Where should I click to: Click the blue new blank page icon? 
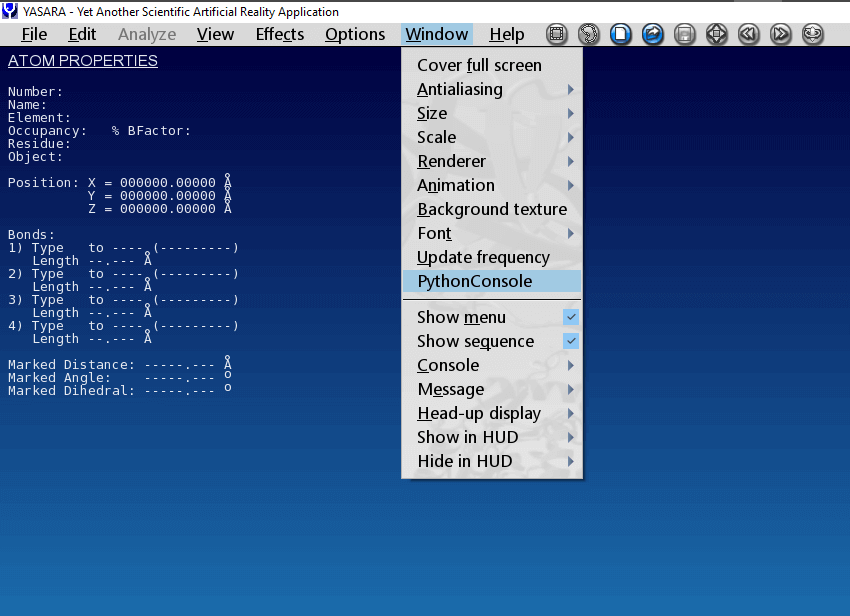pyautogui.click(x=621, y=34)
